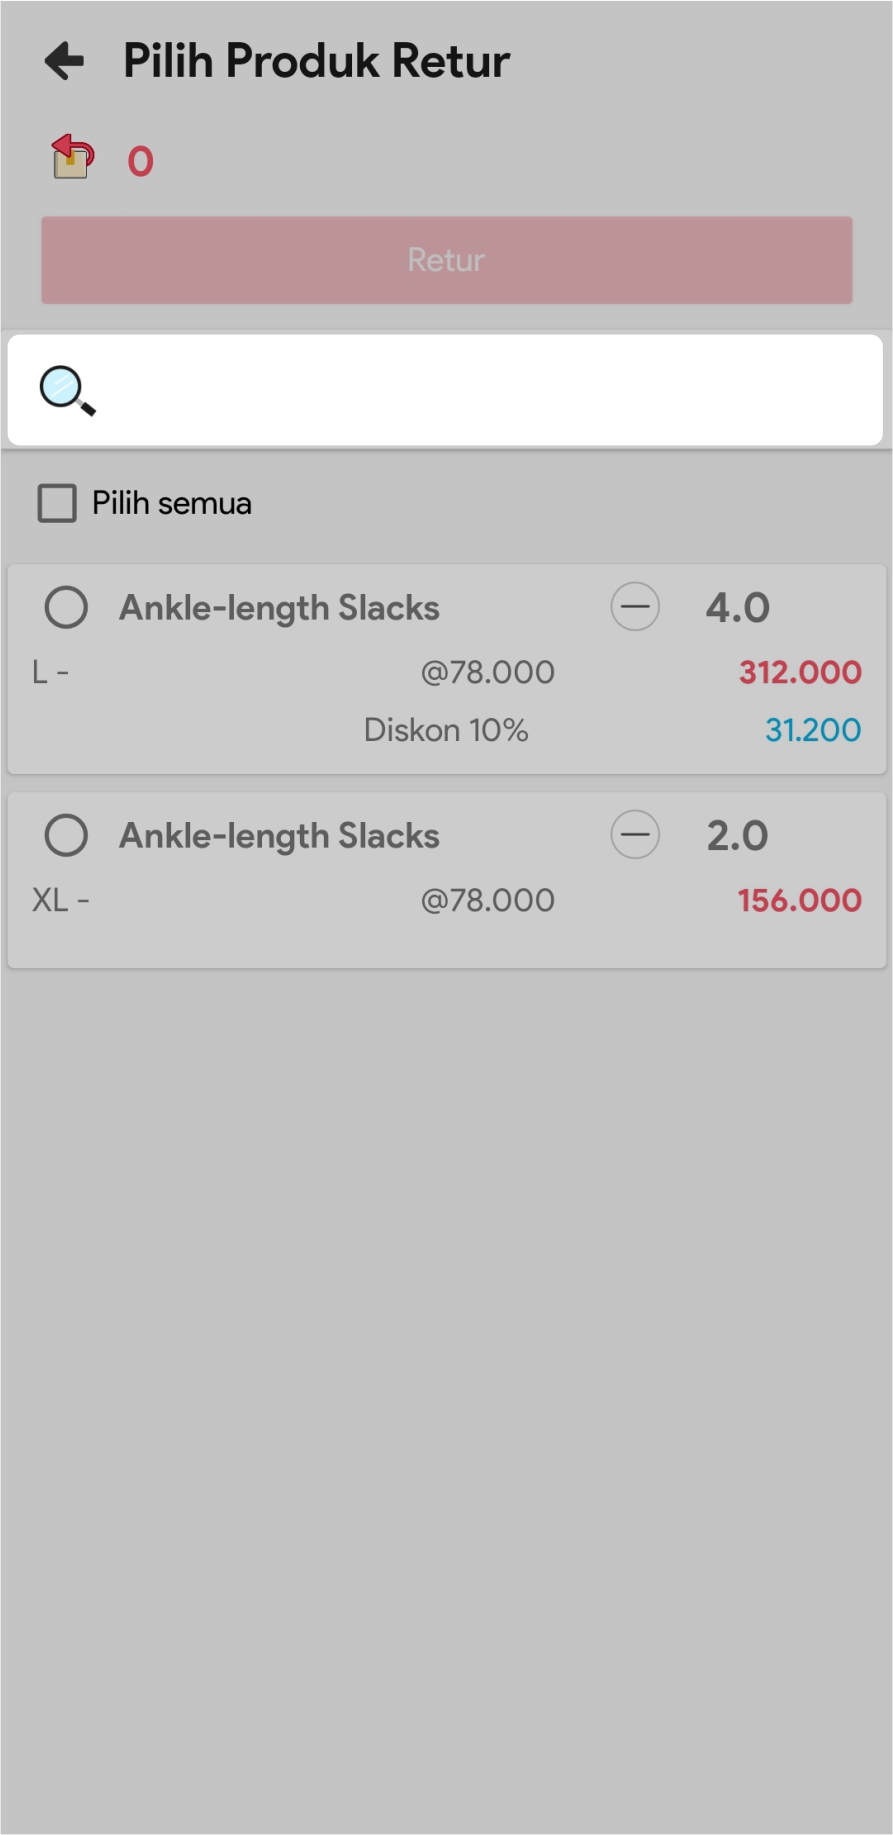Click the Pilih semua label
This screenshot has height=1835, width=893.
172,503
